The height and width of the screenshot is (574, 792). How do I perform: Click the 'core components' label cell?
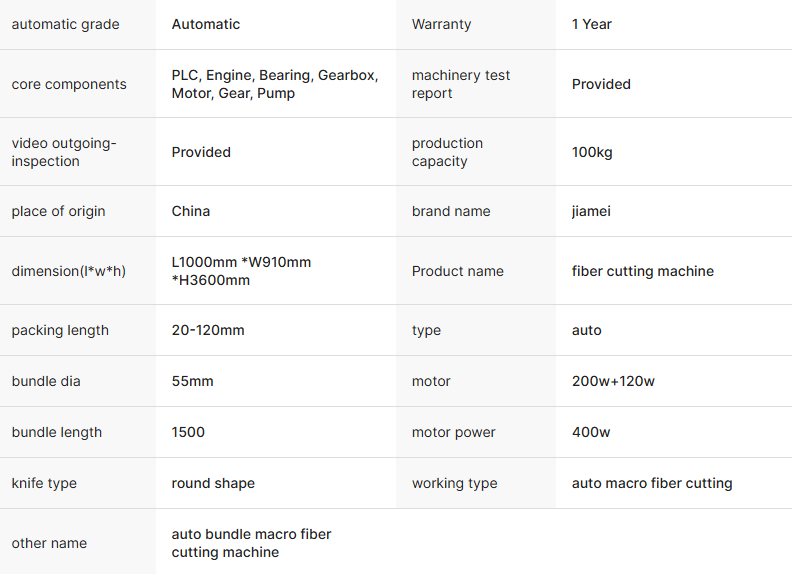pyautogui.click(x=69, y=84)
